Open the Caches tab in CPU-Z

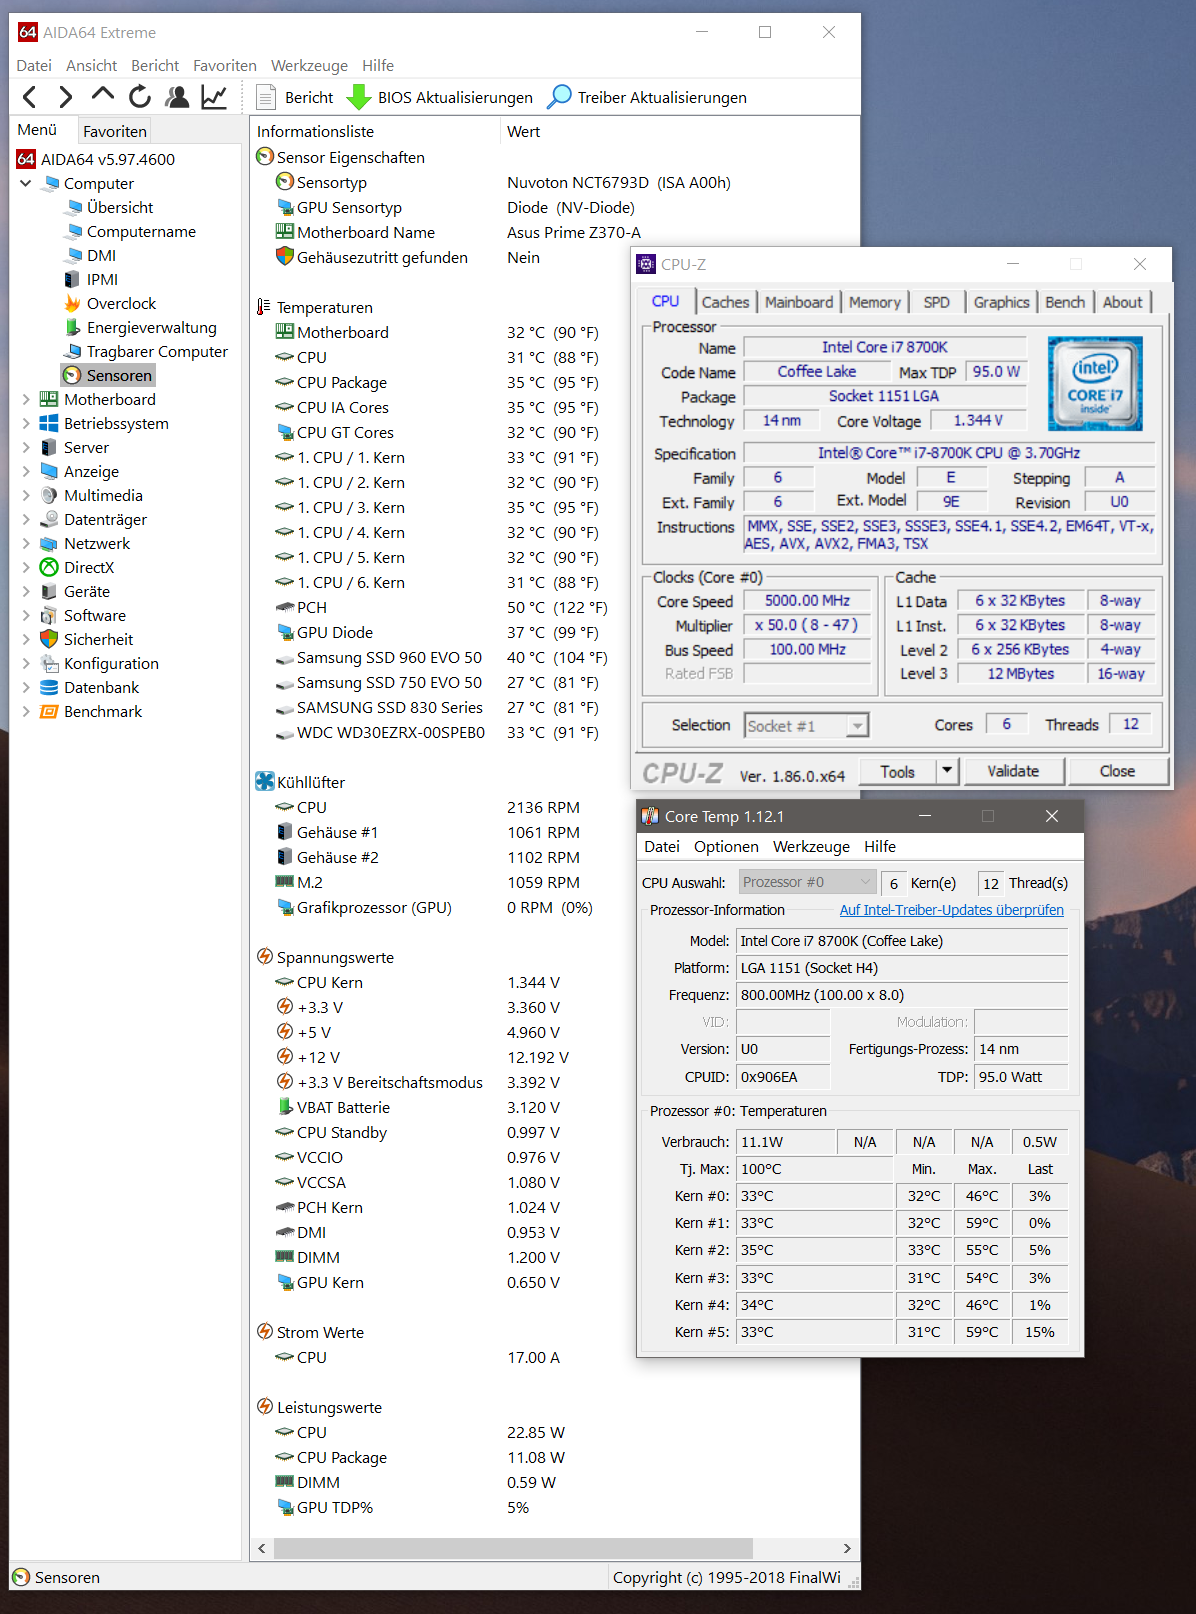(725, 302)
